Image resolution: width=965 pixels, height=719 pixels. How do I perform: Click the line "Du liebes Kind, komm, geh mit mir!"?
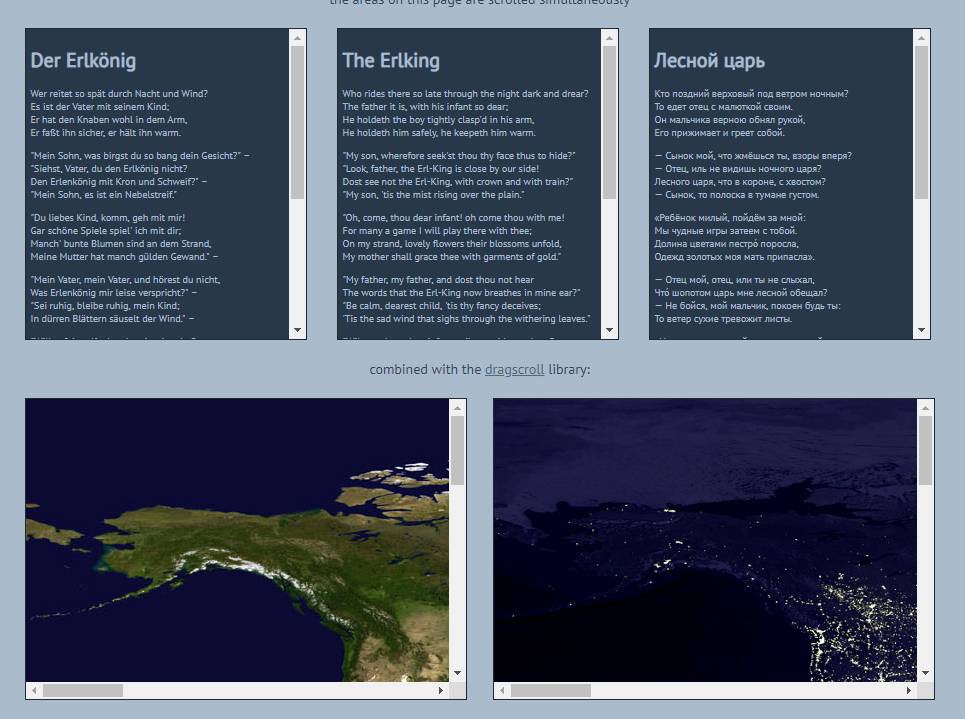coord(108,217)
